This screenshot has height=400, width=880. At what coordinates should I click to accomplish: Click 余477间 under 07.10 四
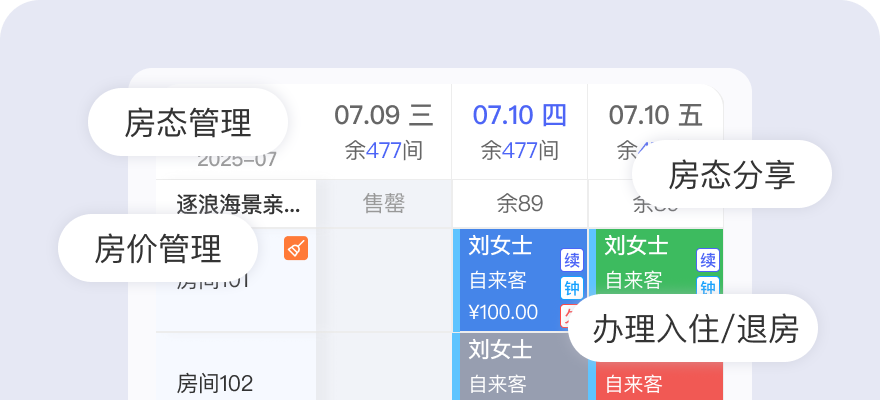point(520,150)
